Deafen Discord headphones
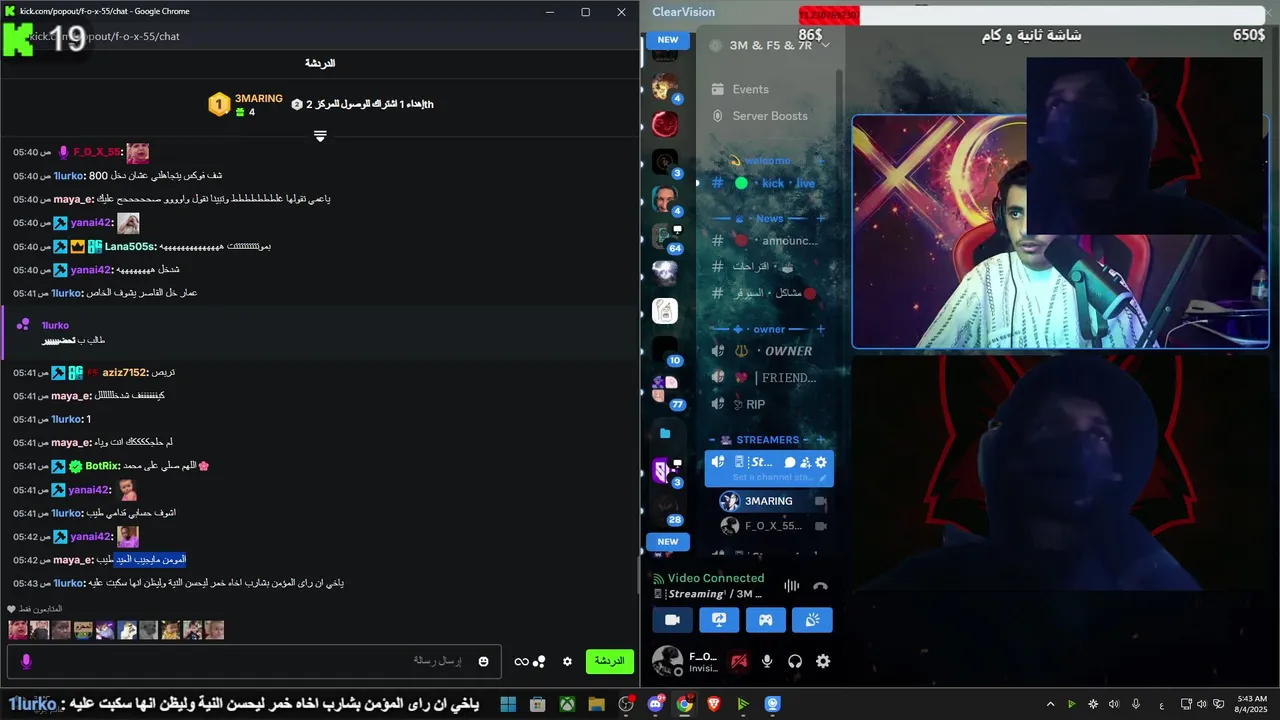Viewport: 1280px width, 720px height. tap(795, 661)
